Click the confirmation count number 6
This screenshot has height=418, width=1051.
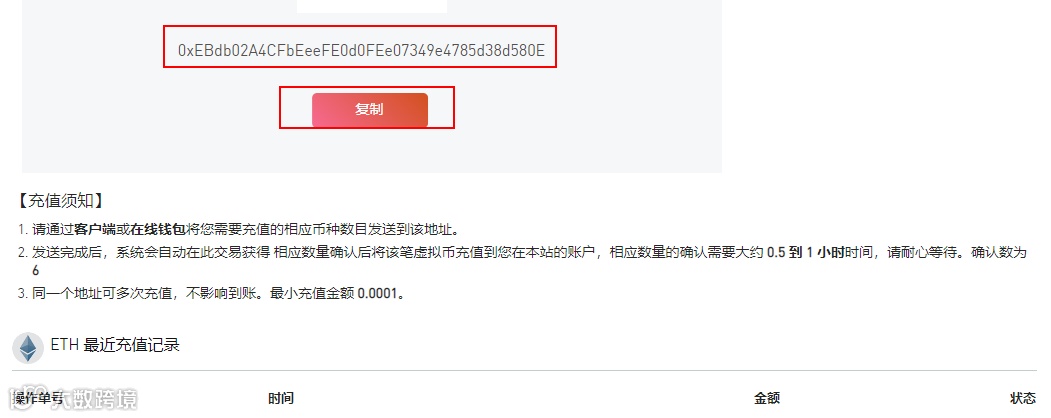pyautogui.click(x=36, y=271)
